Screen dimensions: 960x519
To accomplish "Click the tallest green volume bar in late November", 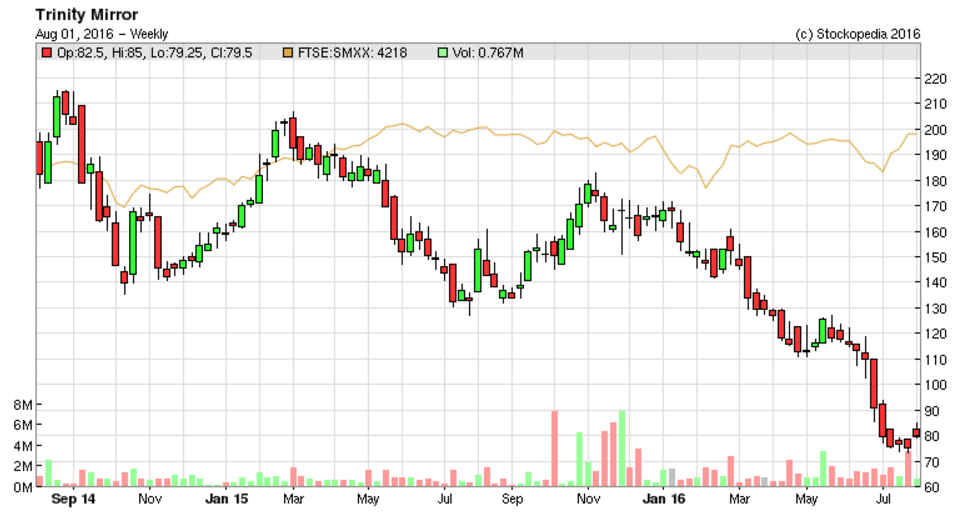I will pos(622,449).
